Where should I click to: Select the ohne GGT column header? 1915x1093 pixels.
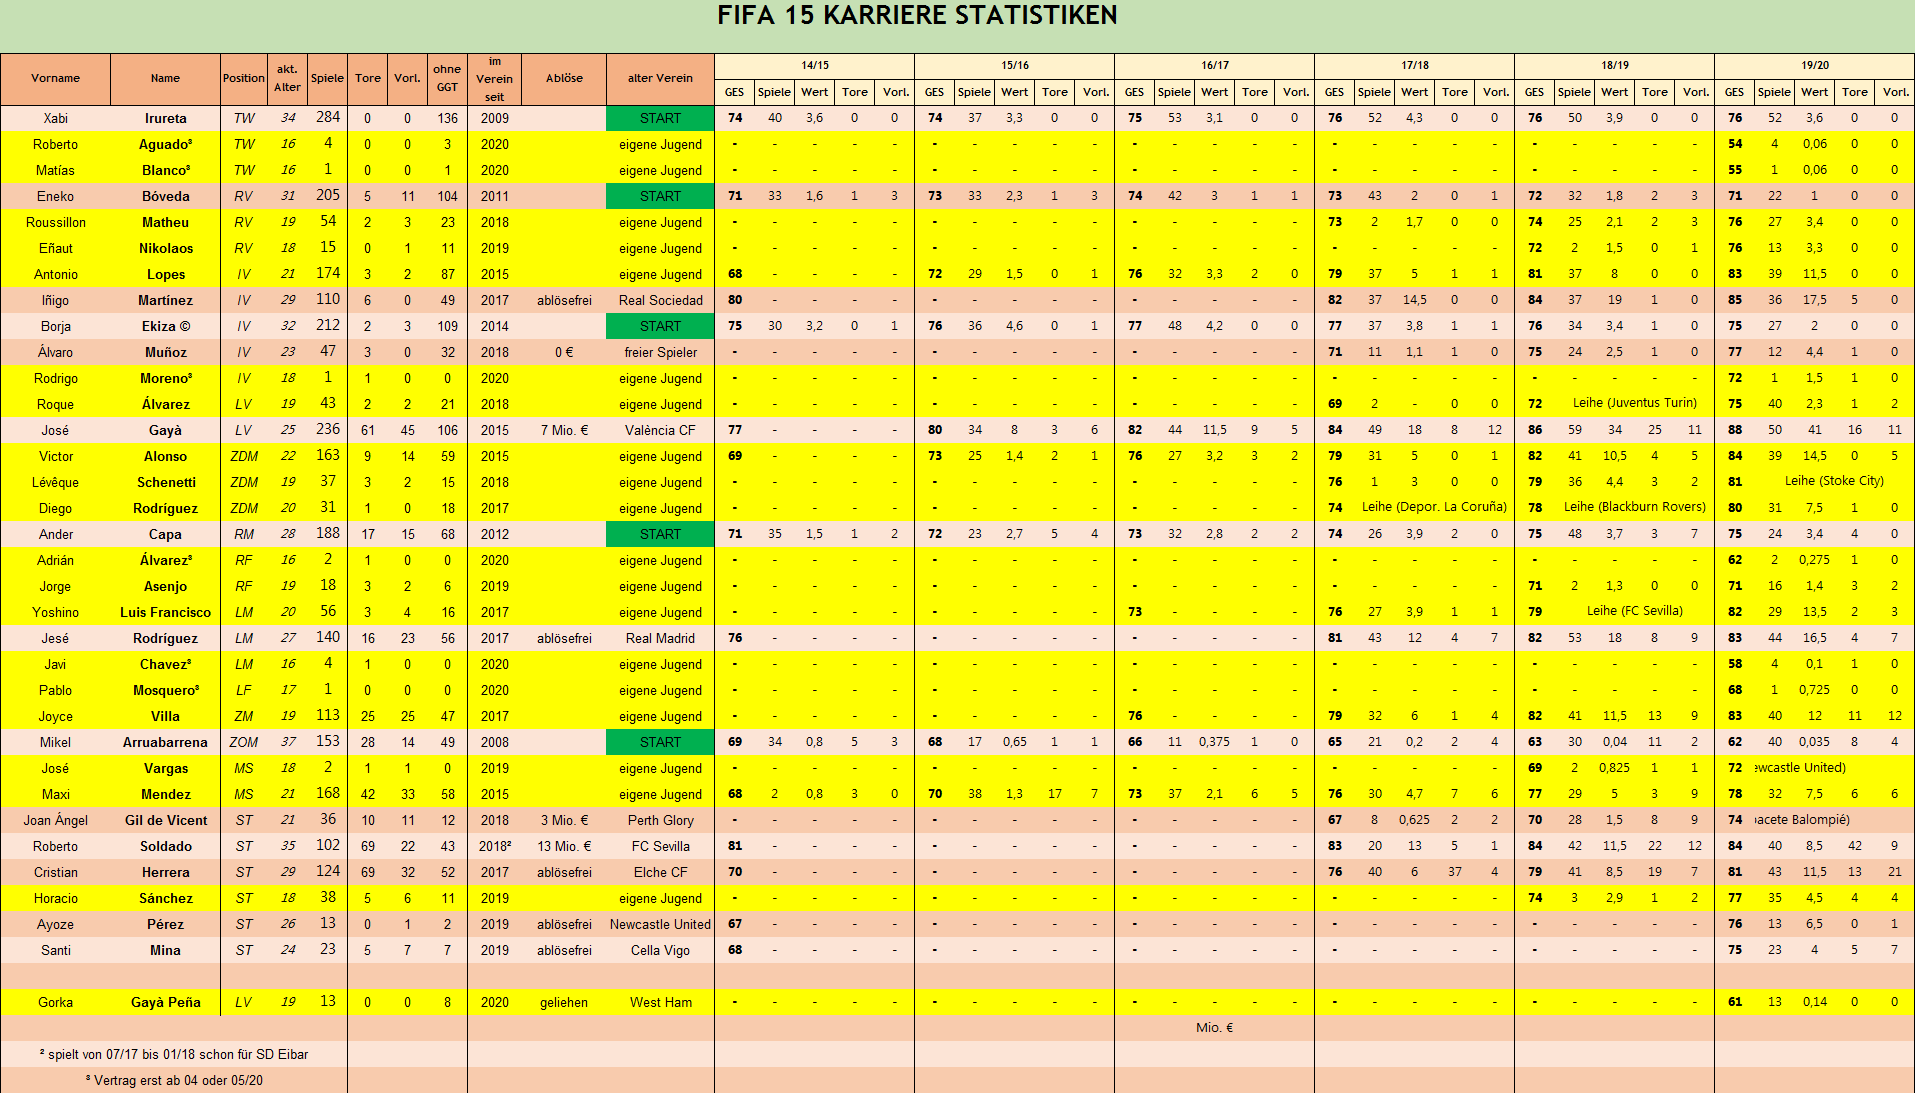447,78
